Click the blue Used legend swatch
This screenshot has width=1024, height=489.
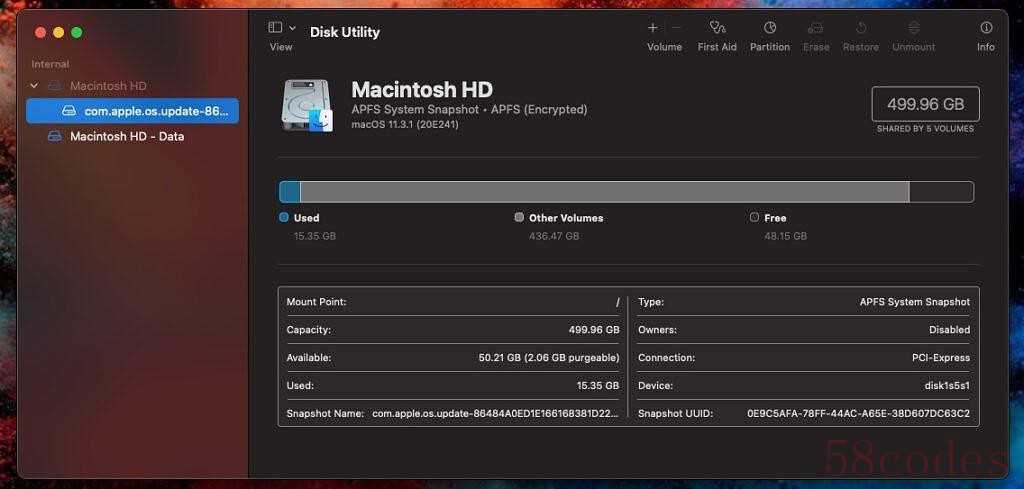point(284,217)
